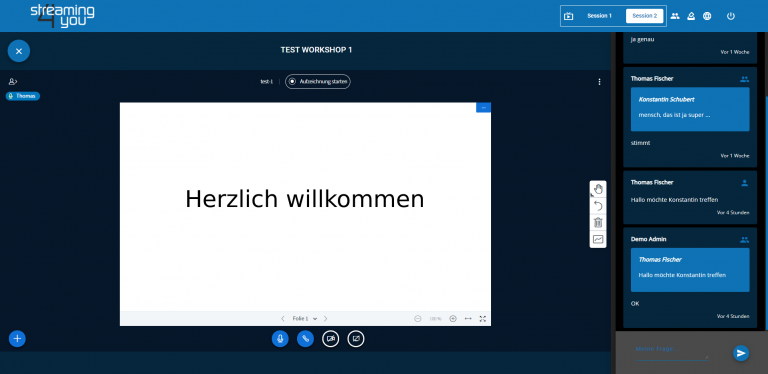Send the question with arrow button
This screenshot has height=374, width=768.
741,353
